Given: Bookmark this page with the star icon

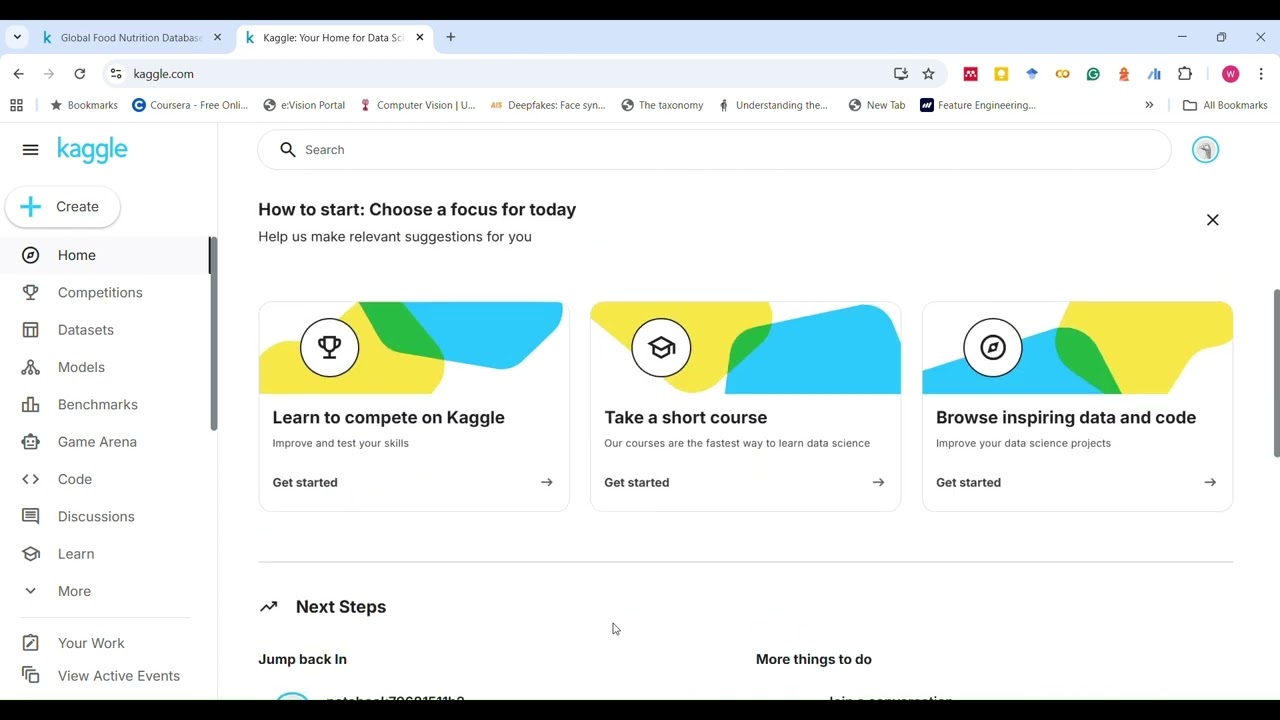Looking at the screenshot, I should coord(928,74).
